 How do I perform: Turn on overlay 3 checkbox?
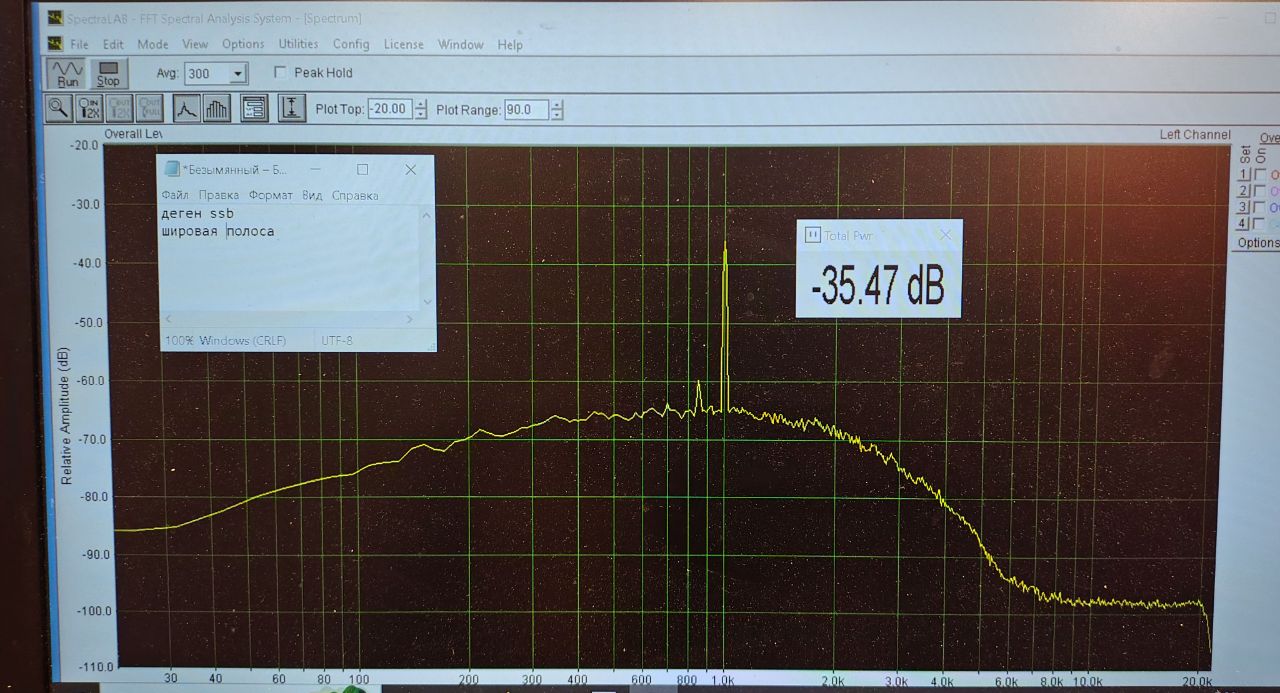1260,208
